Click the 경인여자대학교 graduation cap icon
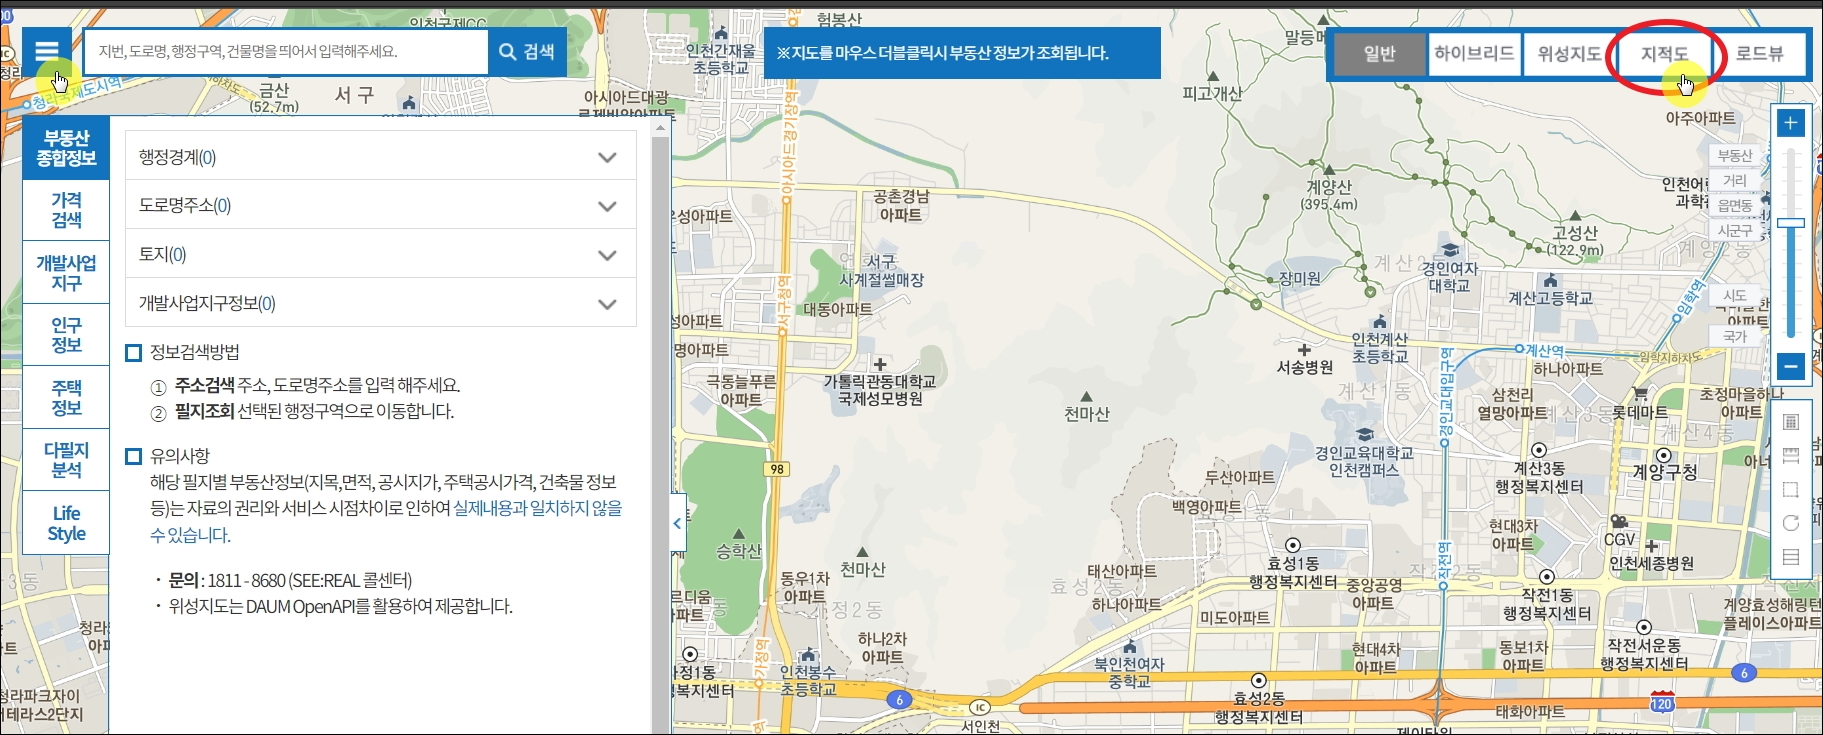The height and width of the screenshot is (735, 1823). (1450, 250)
